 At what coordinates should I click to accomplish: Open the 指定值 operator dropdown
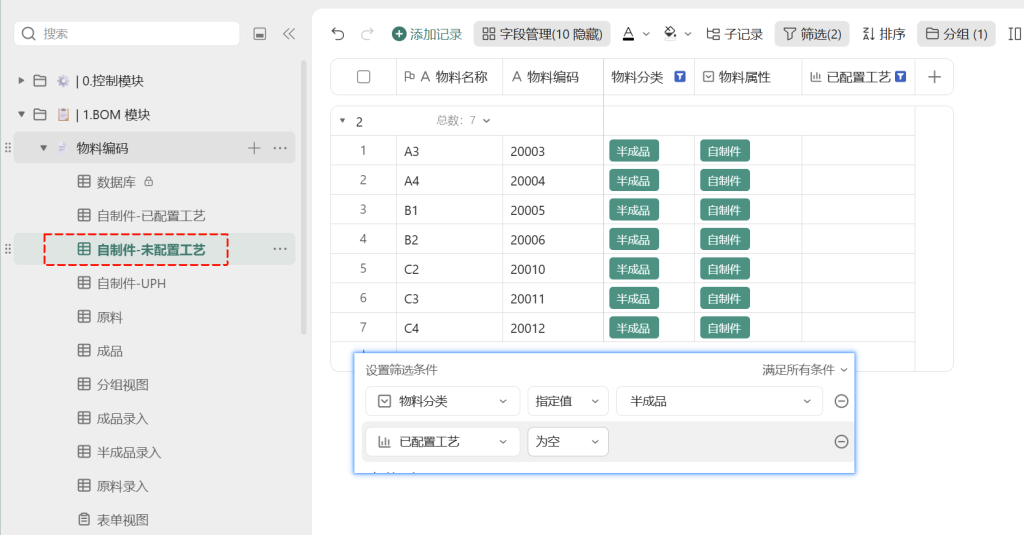coord(568,401)
